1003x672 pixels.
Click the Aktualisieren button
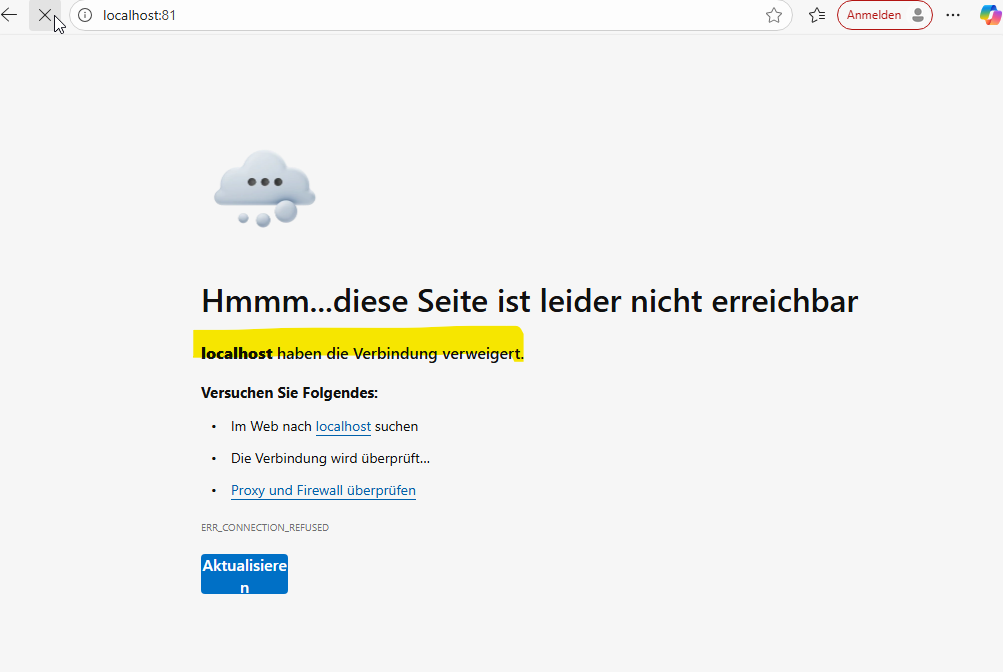[x=244, y=575]
